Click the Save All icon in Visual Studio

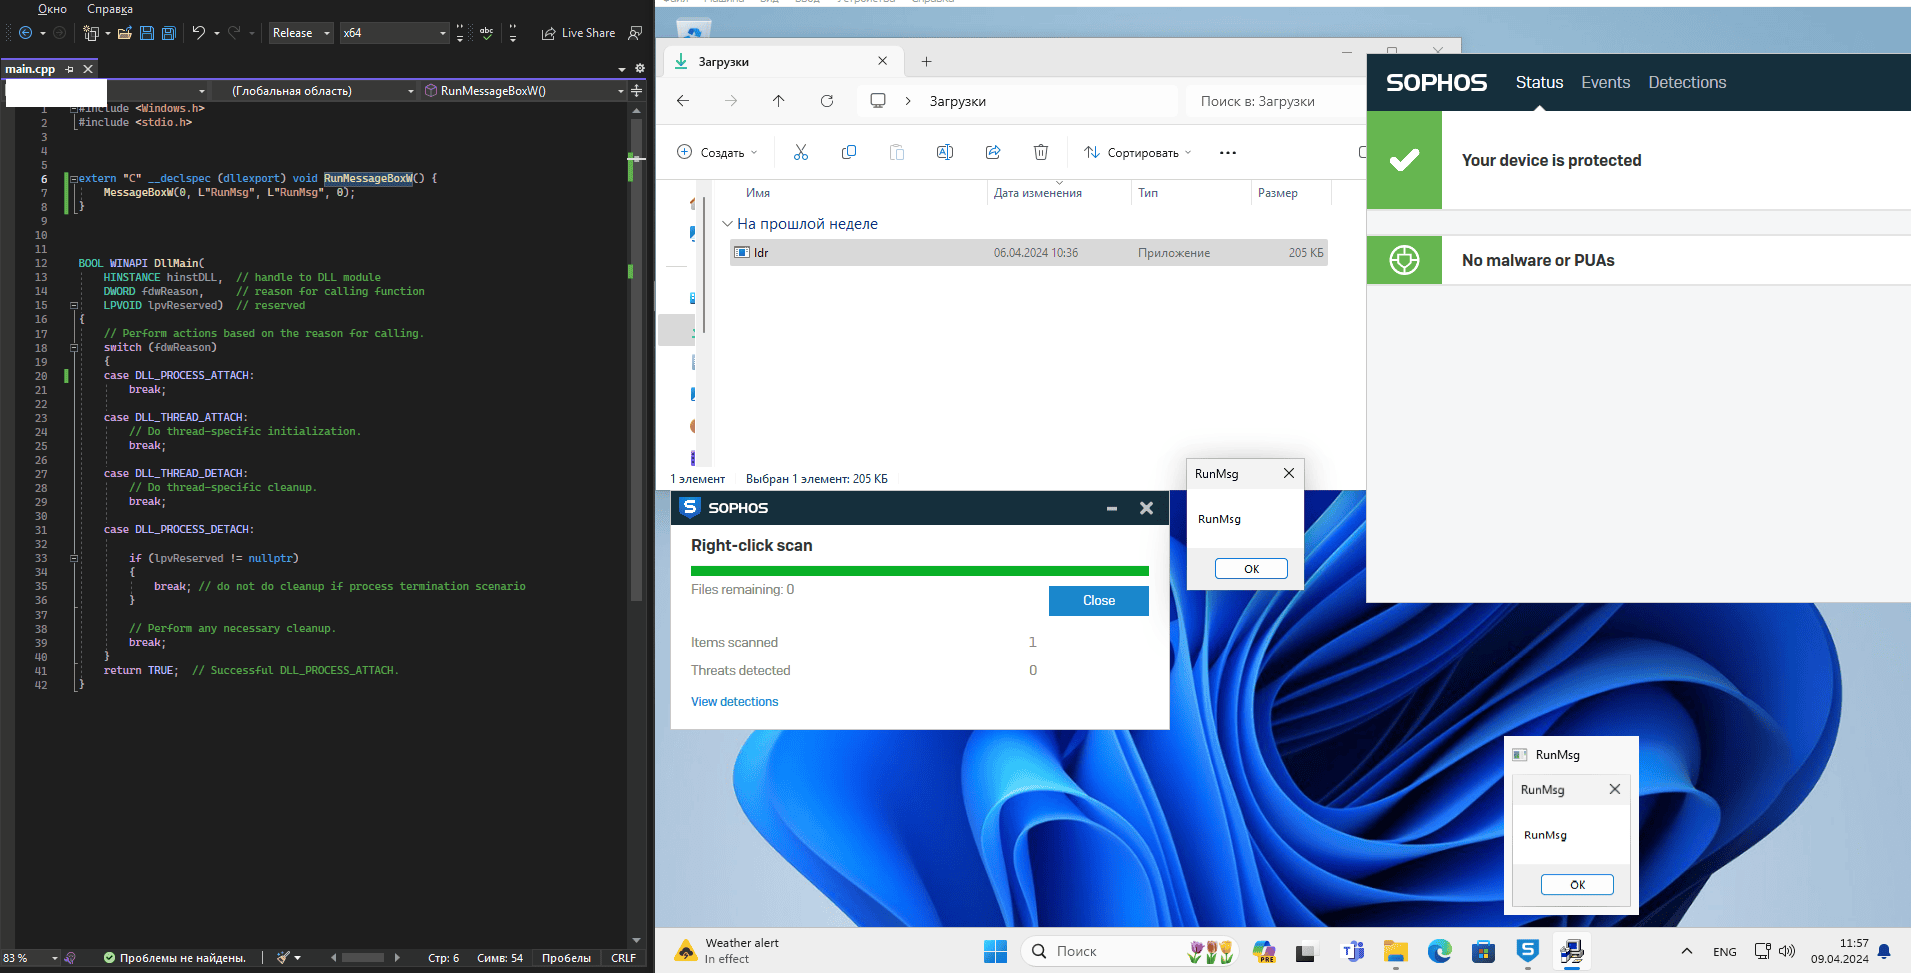click(x=169, y=33)
